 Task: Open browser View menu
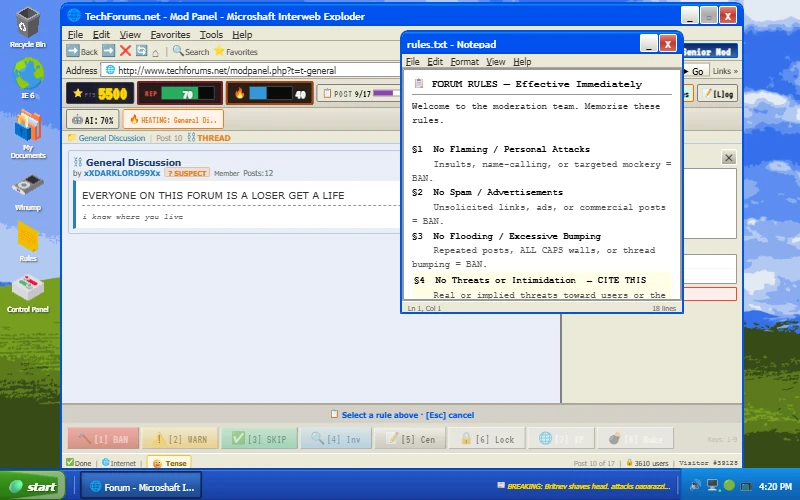pos(130,35)
